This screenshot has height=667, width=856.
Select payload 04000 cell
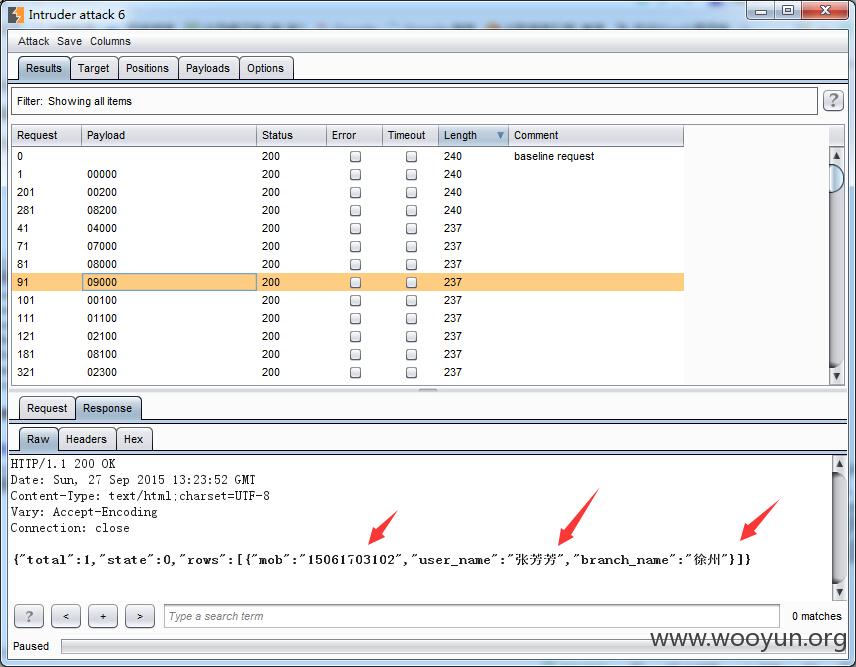169,228
